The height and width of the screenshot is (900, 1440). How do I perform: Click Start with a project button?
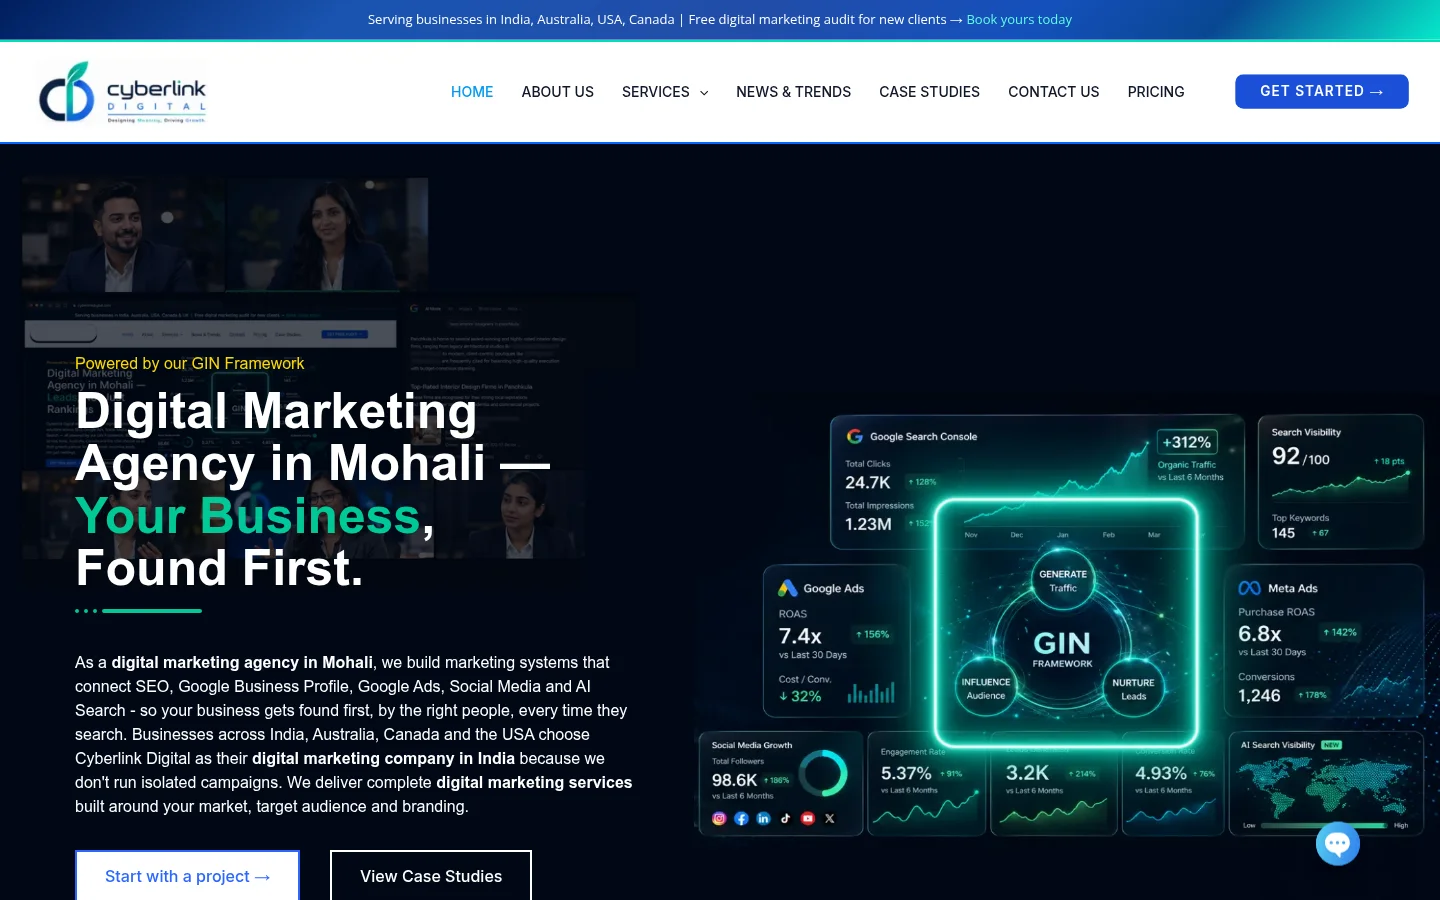click(187, 876)
